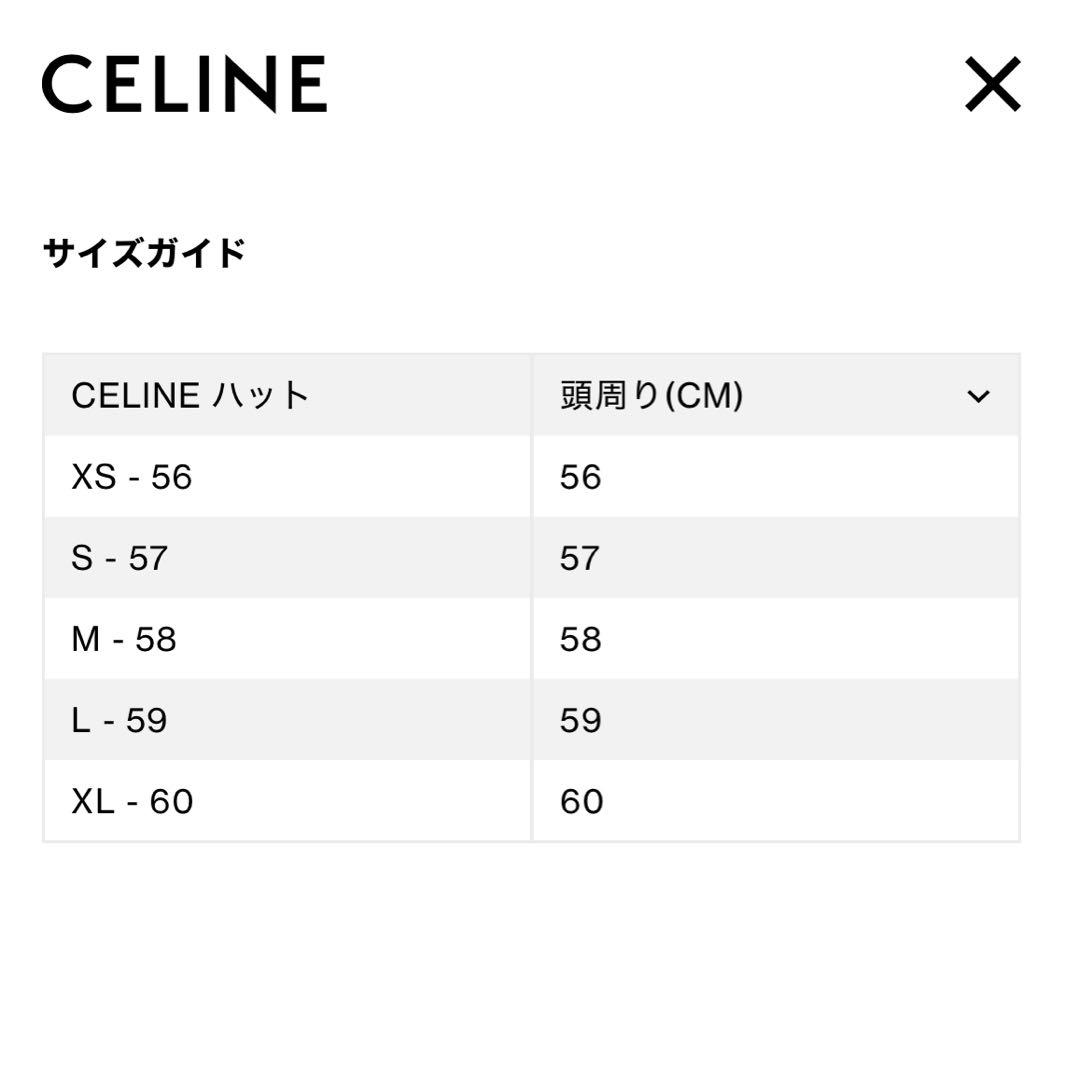Click the 頭周り(CM) column header
Viewport: 1078px width, 1080px height.
click(650, 395)
